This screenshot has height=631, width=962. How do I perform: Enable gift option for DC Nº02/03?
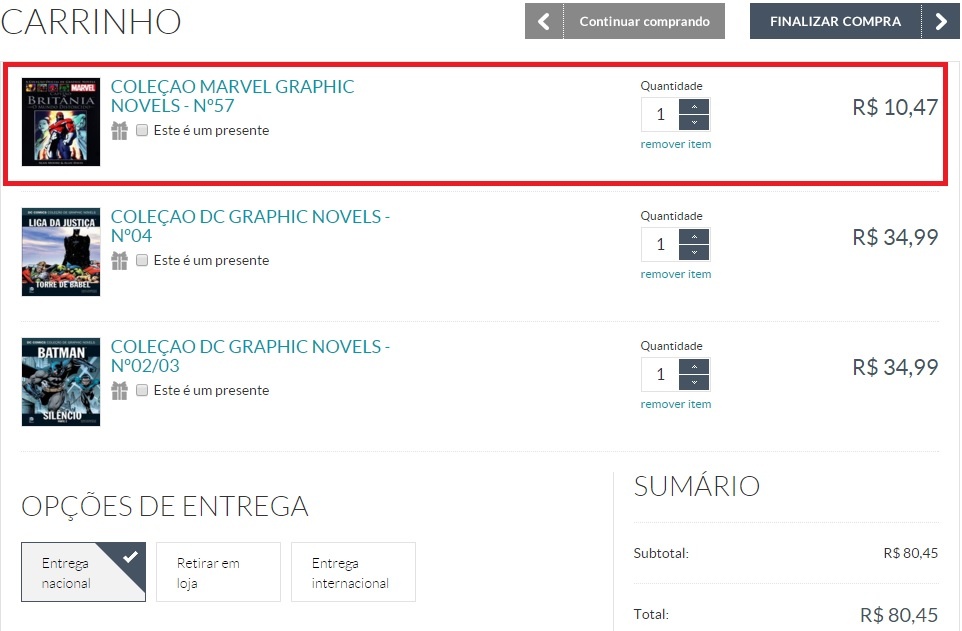coord(142,390)
